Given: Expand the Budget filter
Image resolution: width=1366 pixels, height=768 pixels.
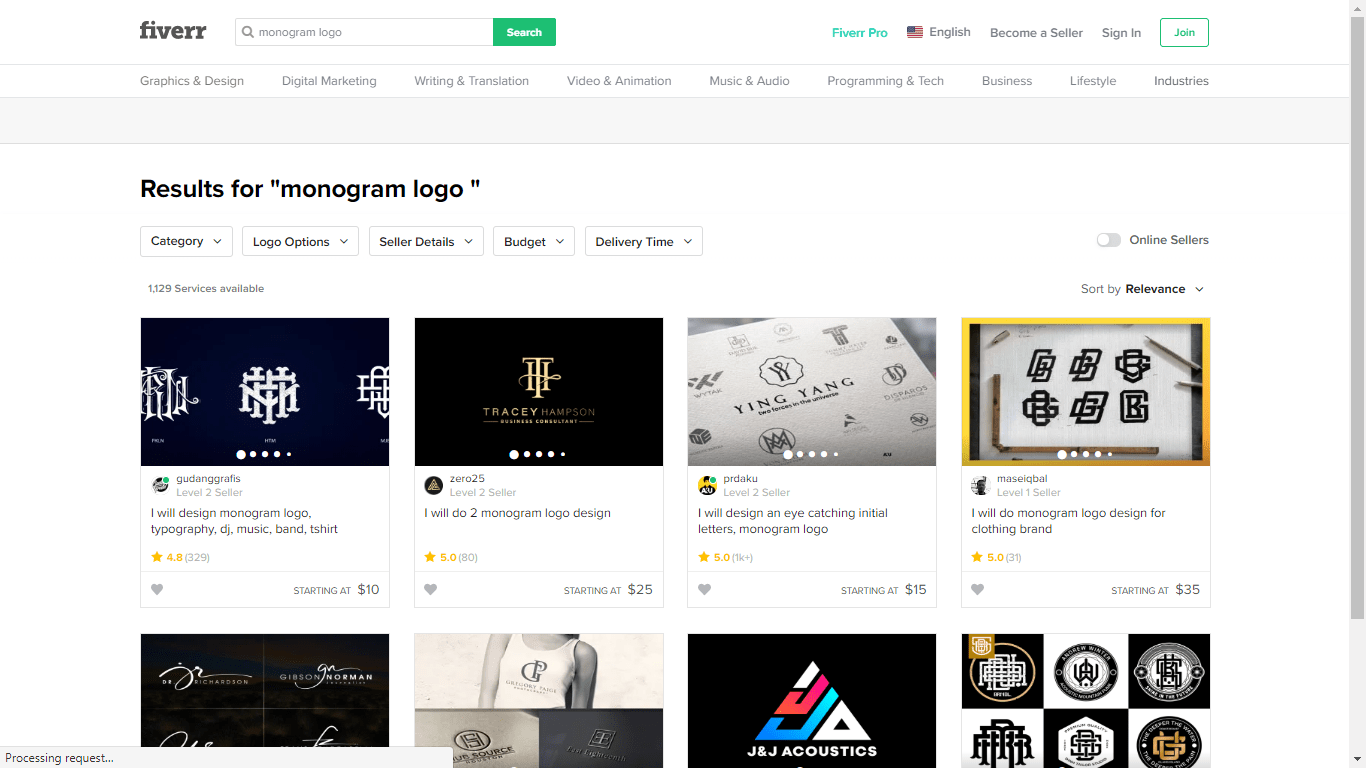Looking at the screenshot, I should pyautogui.click(x=534, y=241).
